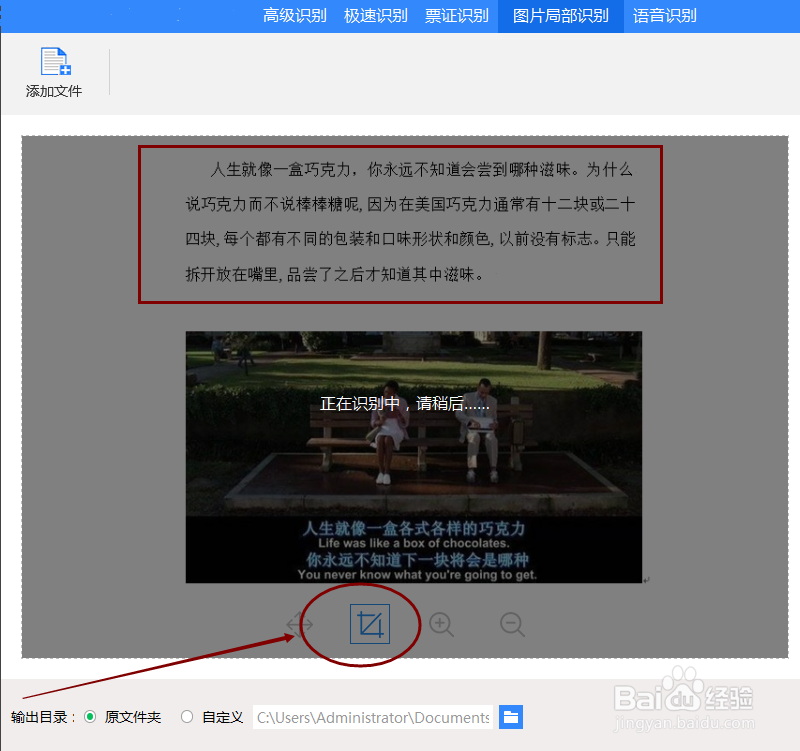Viewport: 800px width, 751px height.
Task: Choose 自定义 output radio button
Action: tap(187, 717)
